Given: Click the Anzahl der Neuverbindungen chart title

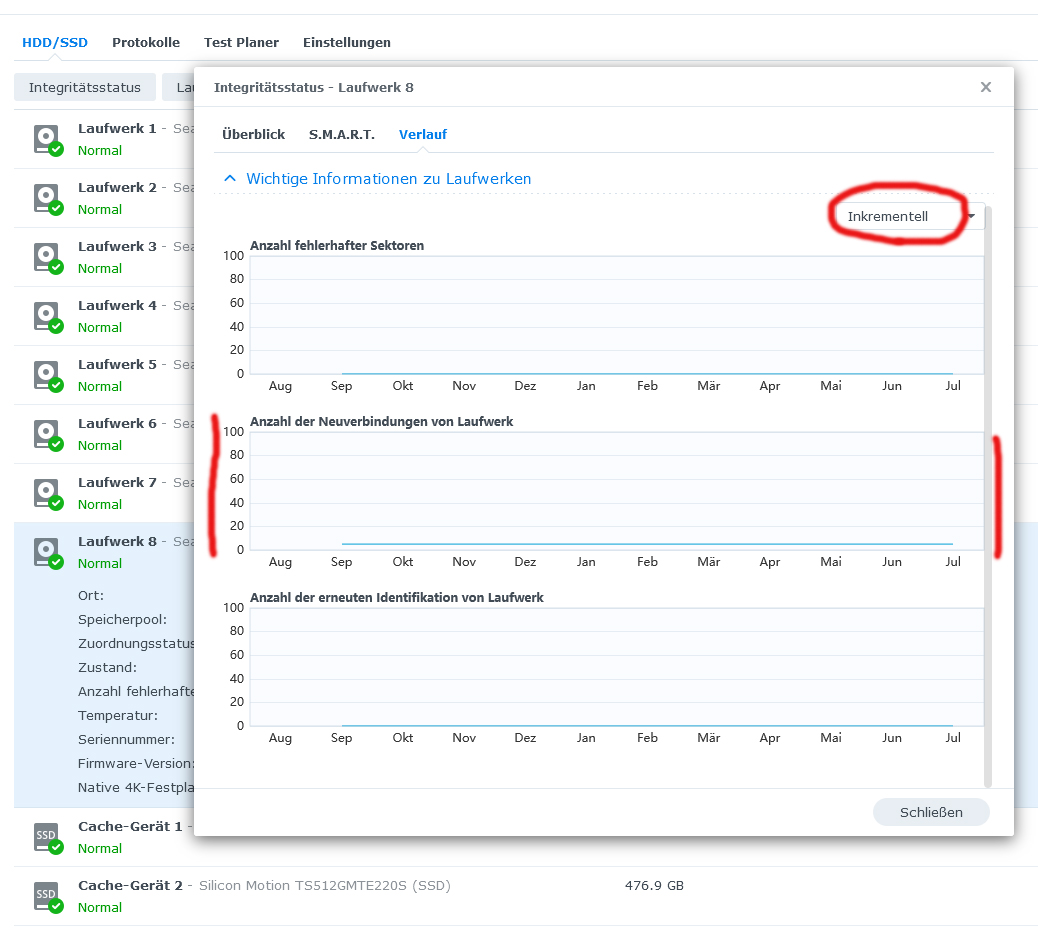Looking at the screenshot, I should click(x=381, y=422).
